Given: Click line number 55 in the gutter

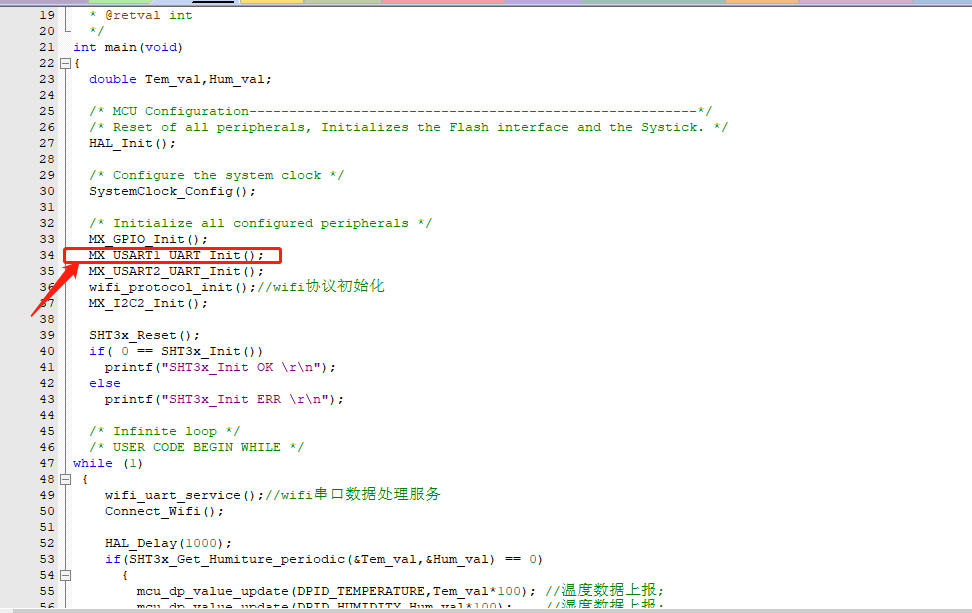Looking at the screenshot, I should 47,591.
